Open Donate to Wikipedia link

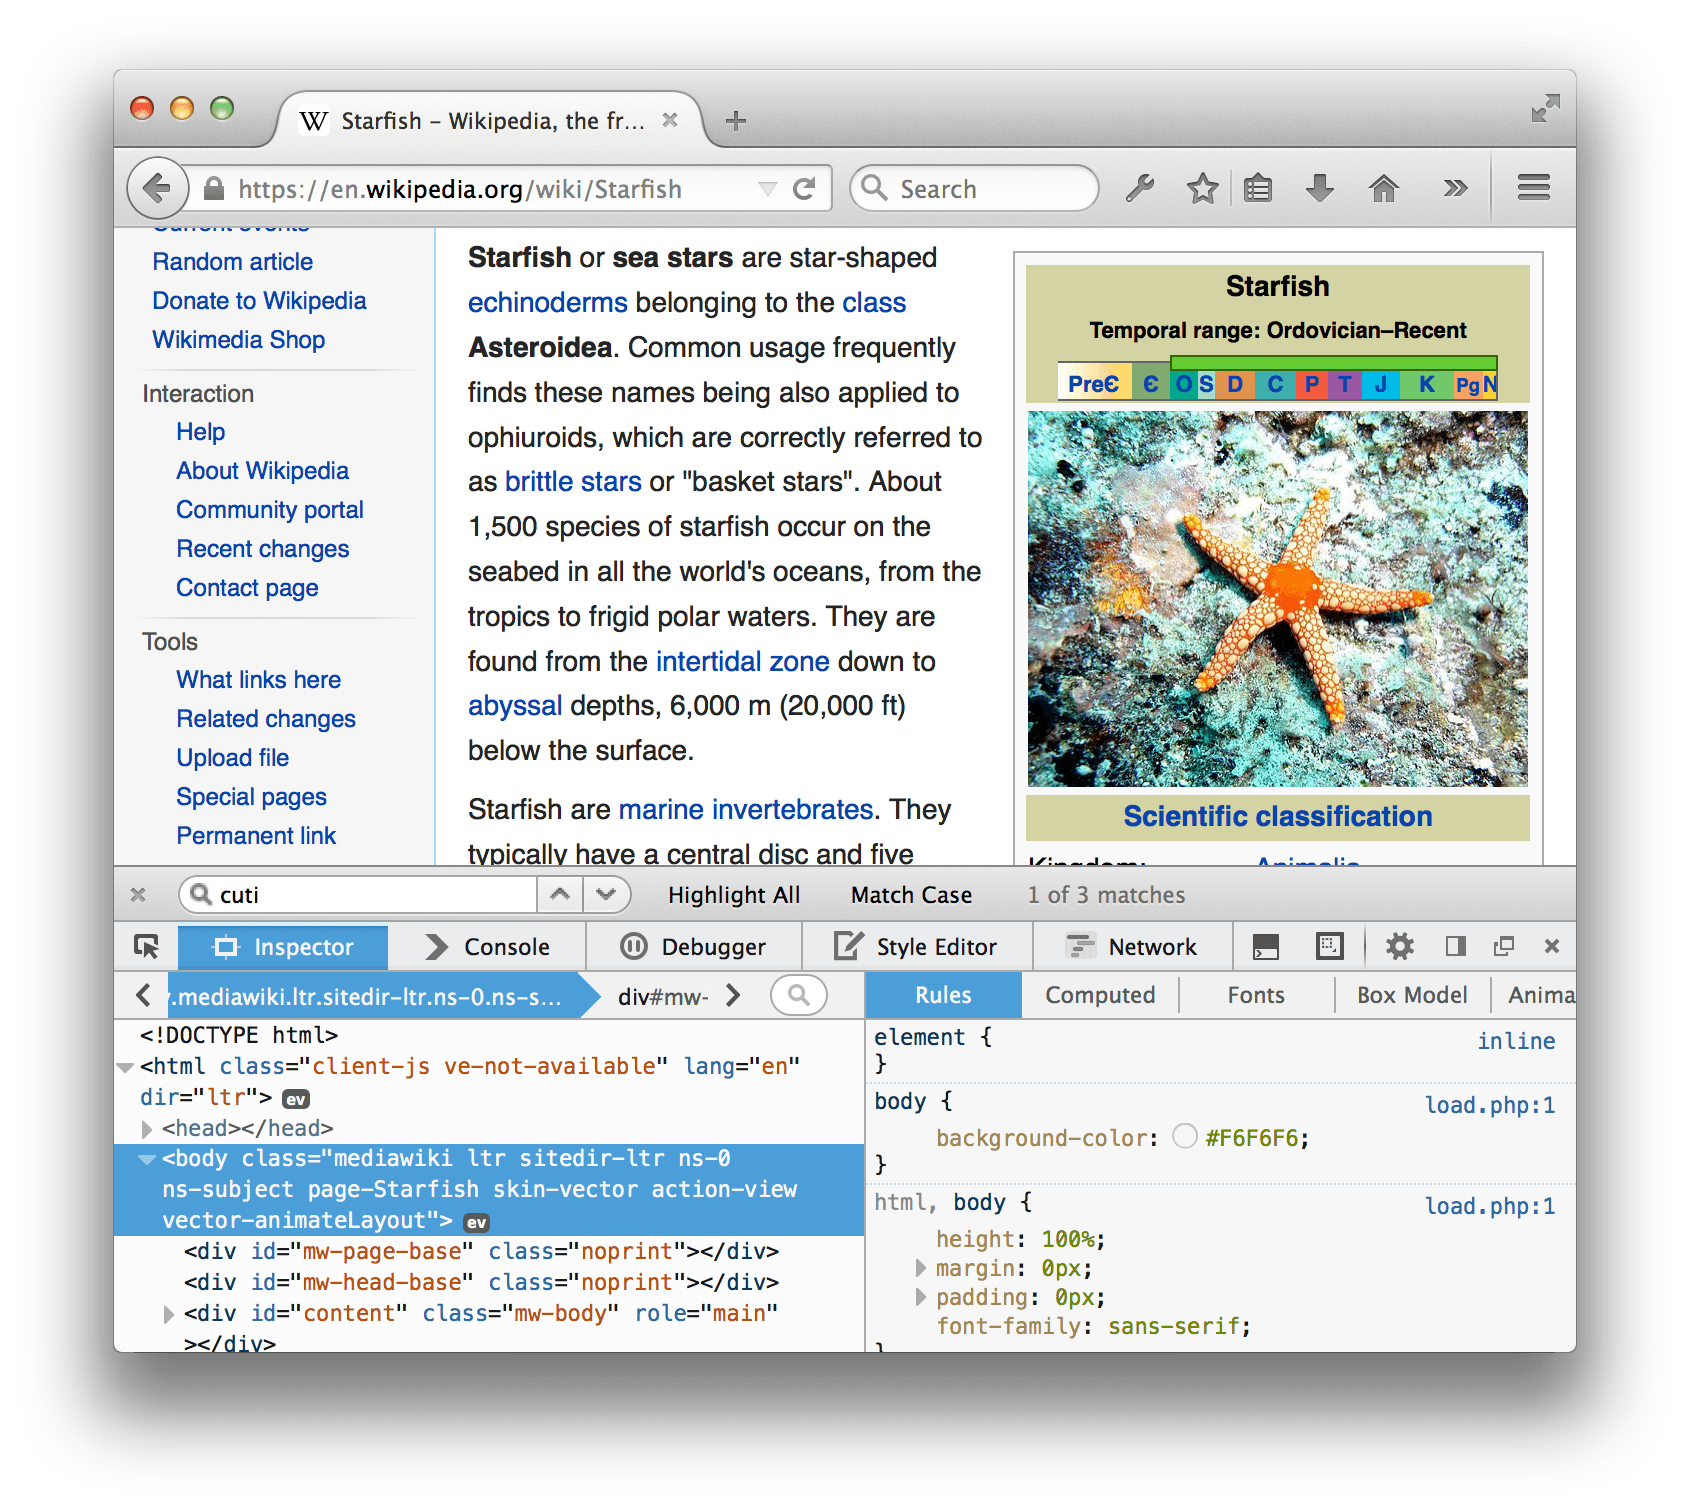(259, 301)
